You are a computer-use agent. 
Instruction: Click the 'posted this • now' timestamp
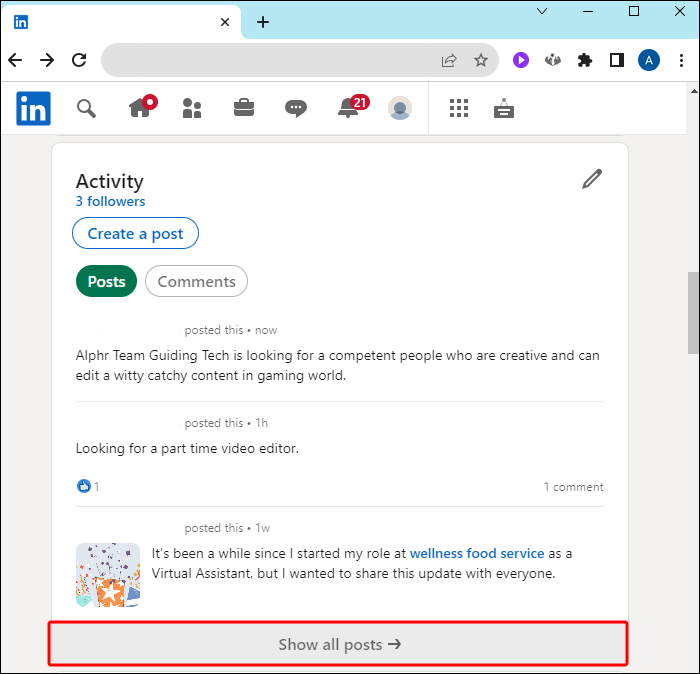click(230, 330)
